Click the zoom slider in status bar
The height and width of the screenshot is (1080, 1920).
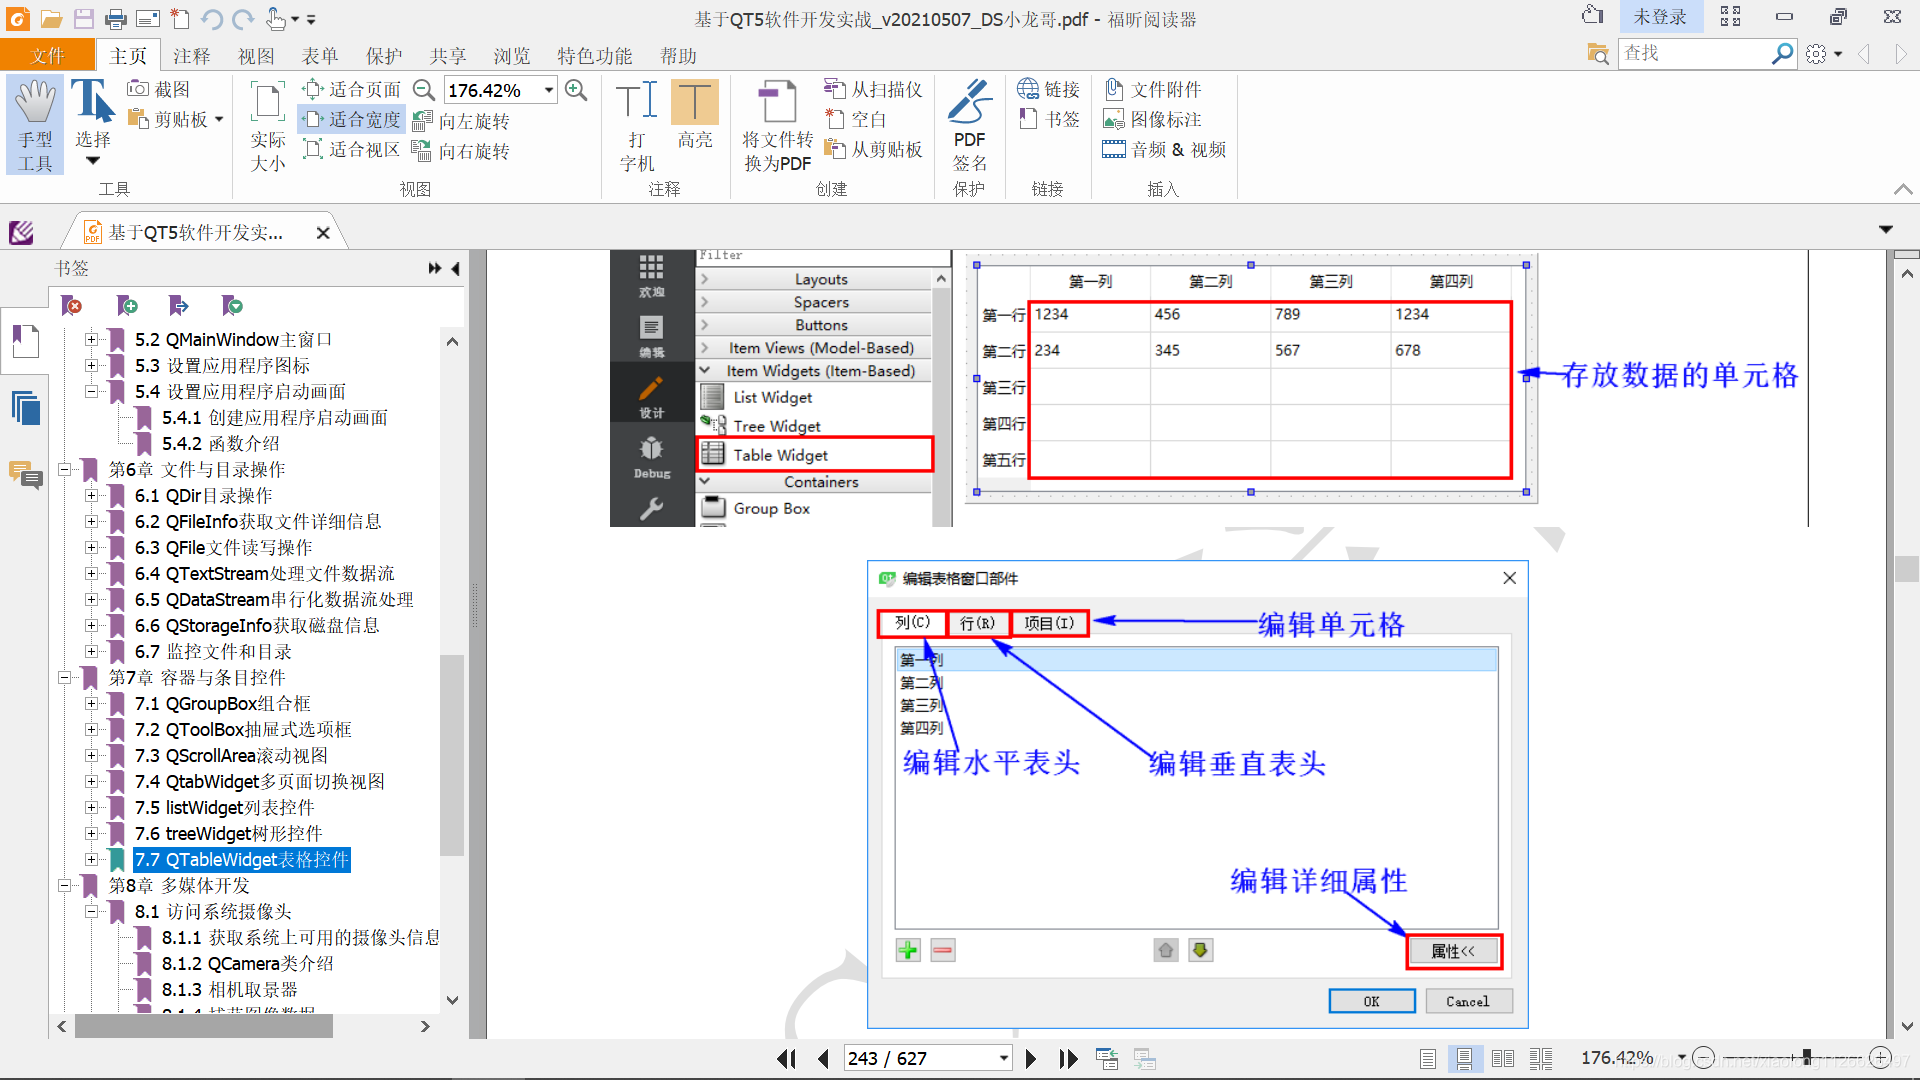click(x=1806, y=1057)
